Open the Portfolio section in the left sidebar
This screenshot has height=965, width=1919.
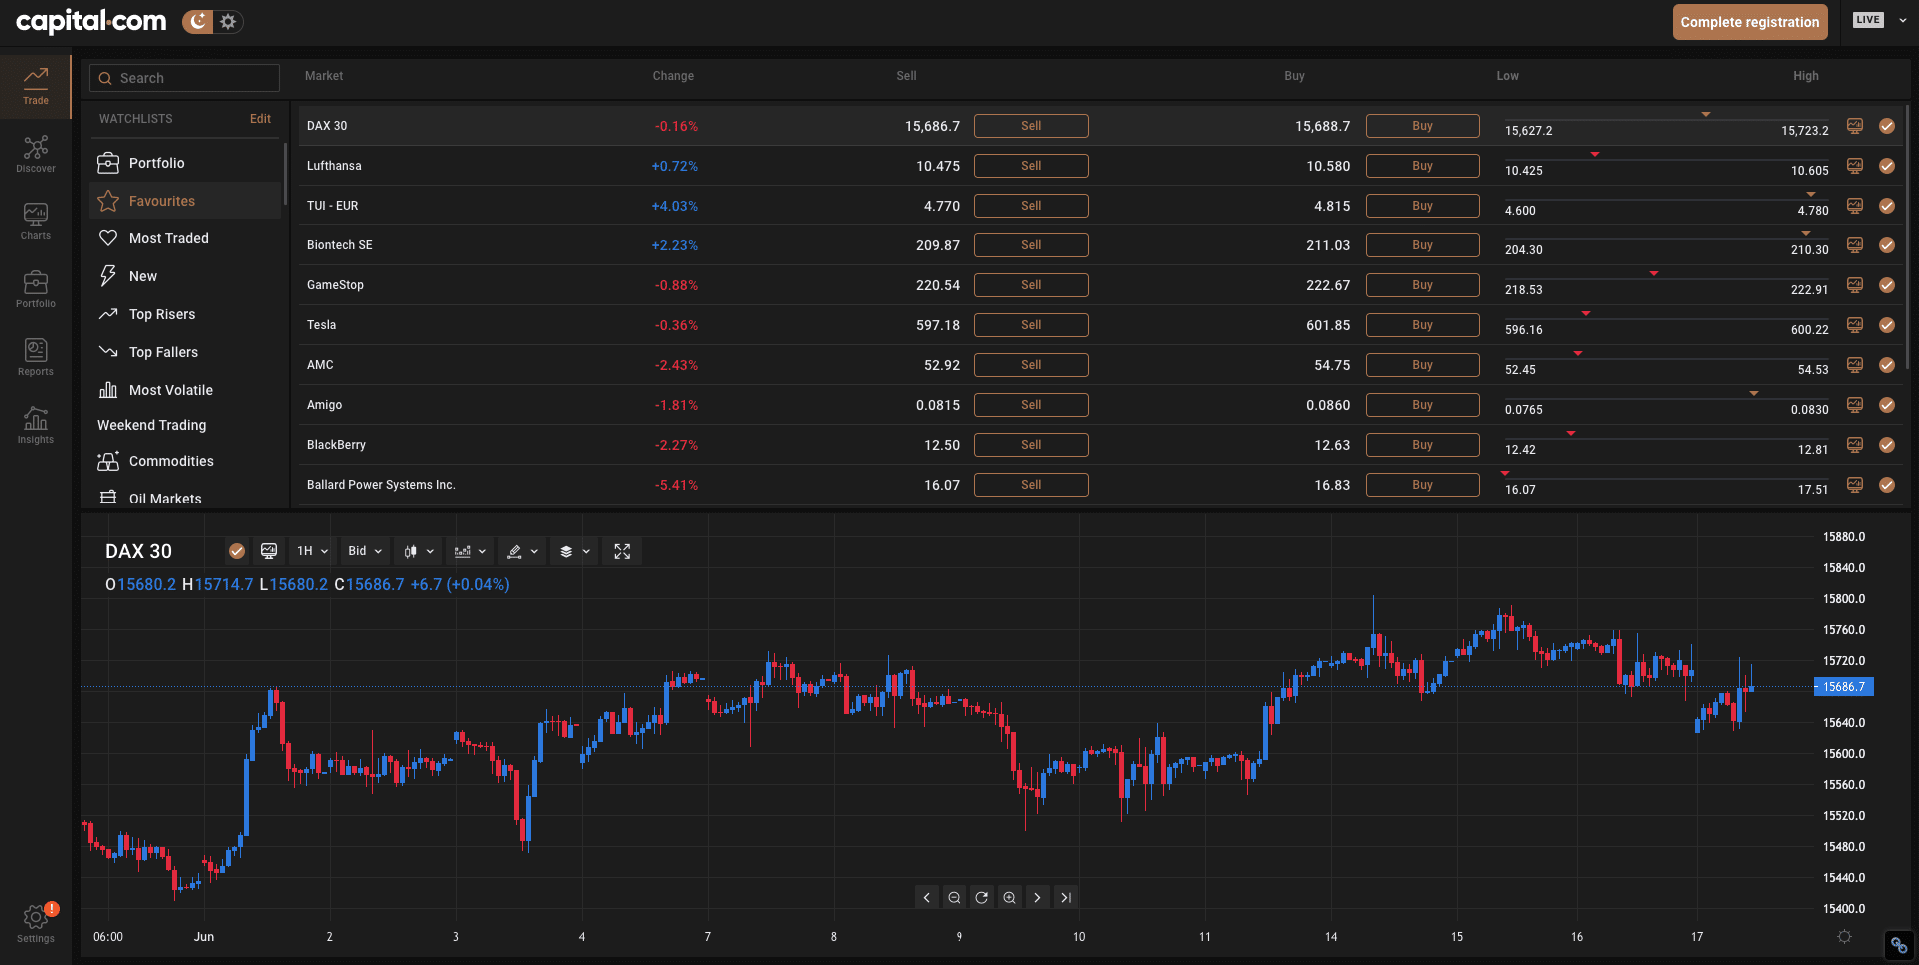point(36,290)
